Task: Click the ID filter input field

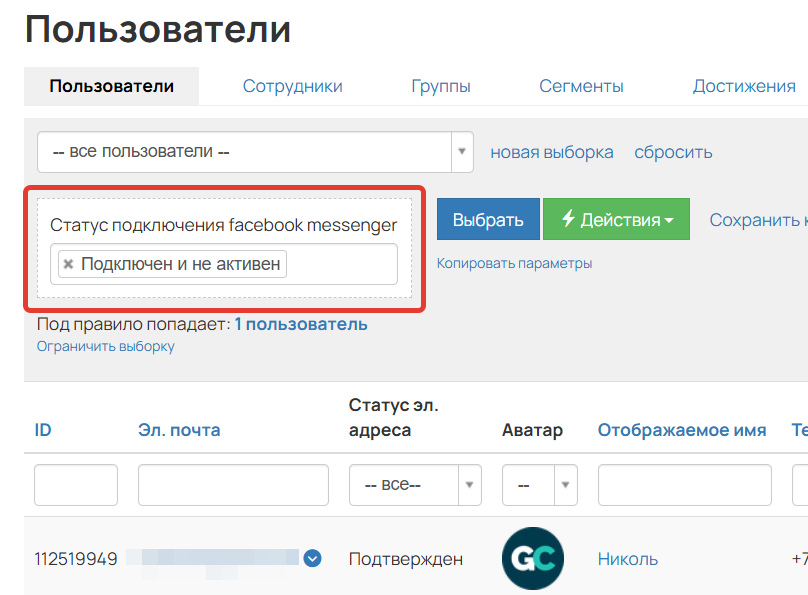Action: (x=76, y=485)
